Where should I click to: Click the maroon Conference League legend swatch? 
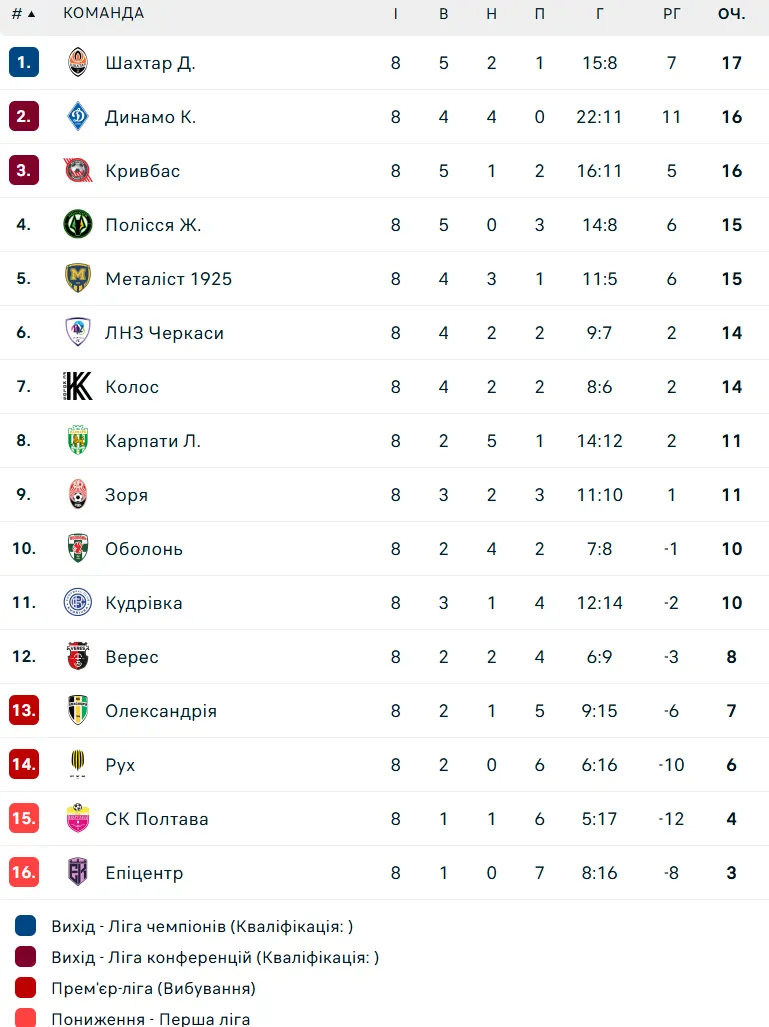coord(26,957)
